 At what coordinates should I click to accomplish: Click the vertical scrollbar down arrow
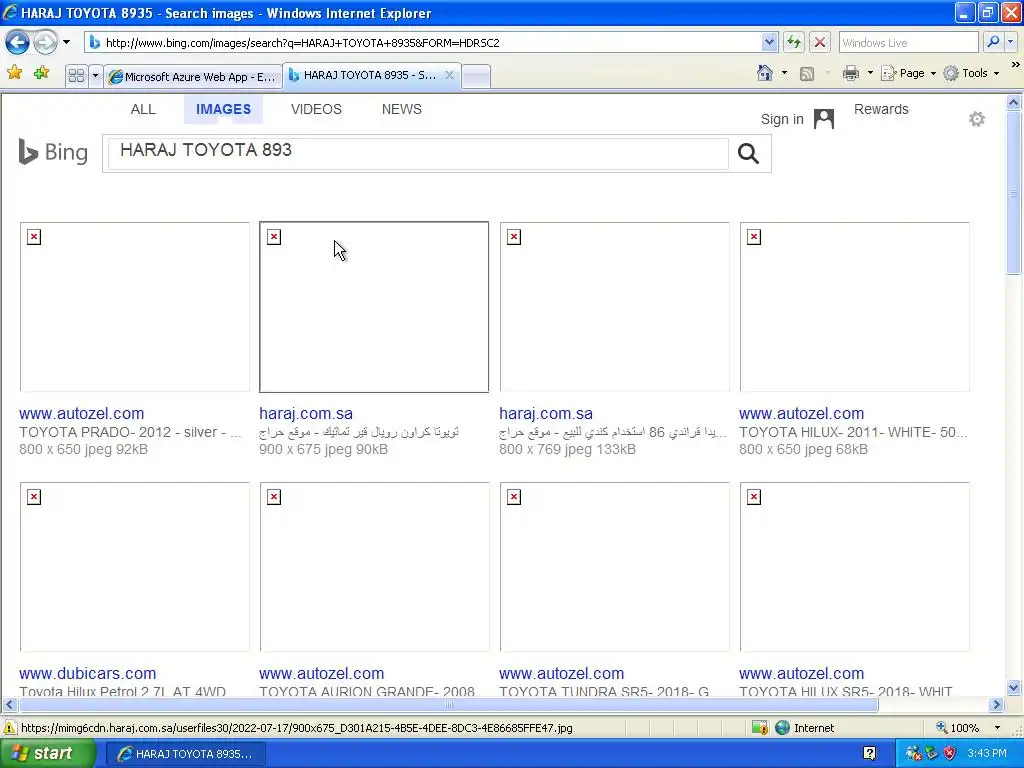click(x=1014, y=687)
